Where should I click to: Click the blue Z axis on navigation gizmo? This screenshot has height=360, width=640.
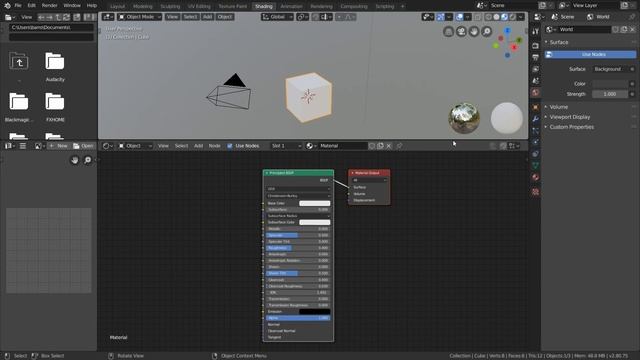(507, 31)
